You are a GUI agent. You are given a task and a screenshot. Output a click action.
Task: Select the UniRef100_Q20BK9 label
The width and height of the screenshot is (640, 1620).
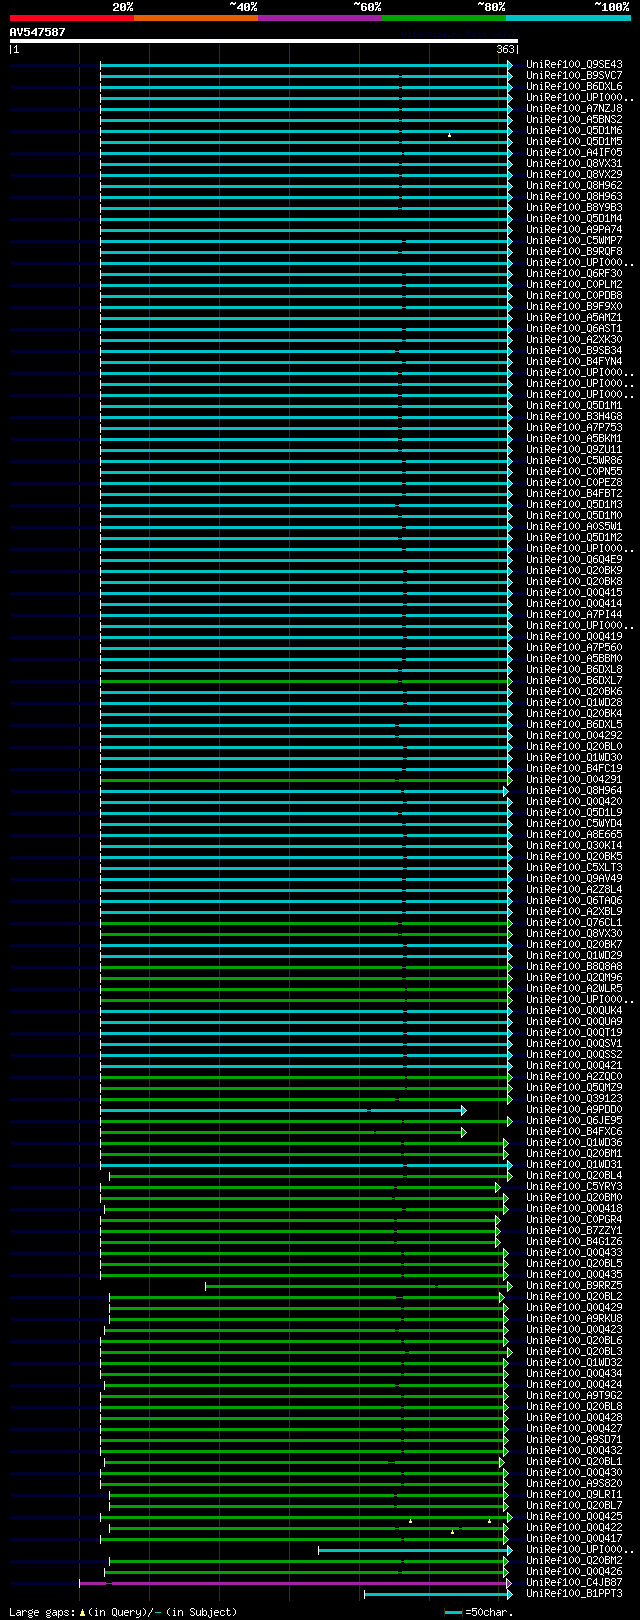coord(574,571)
